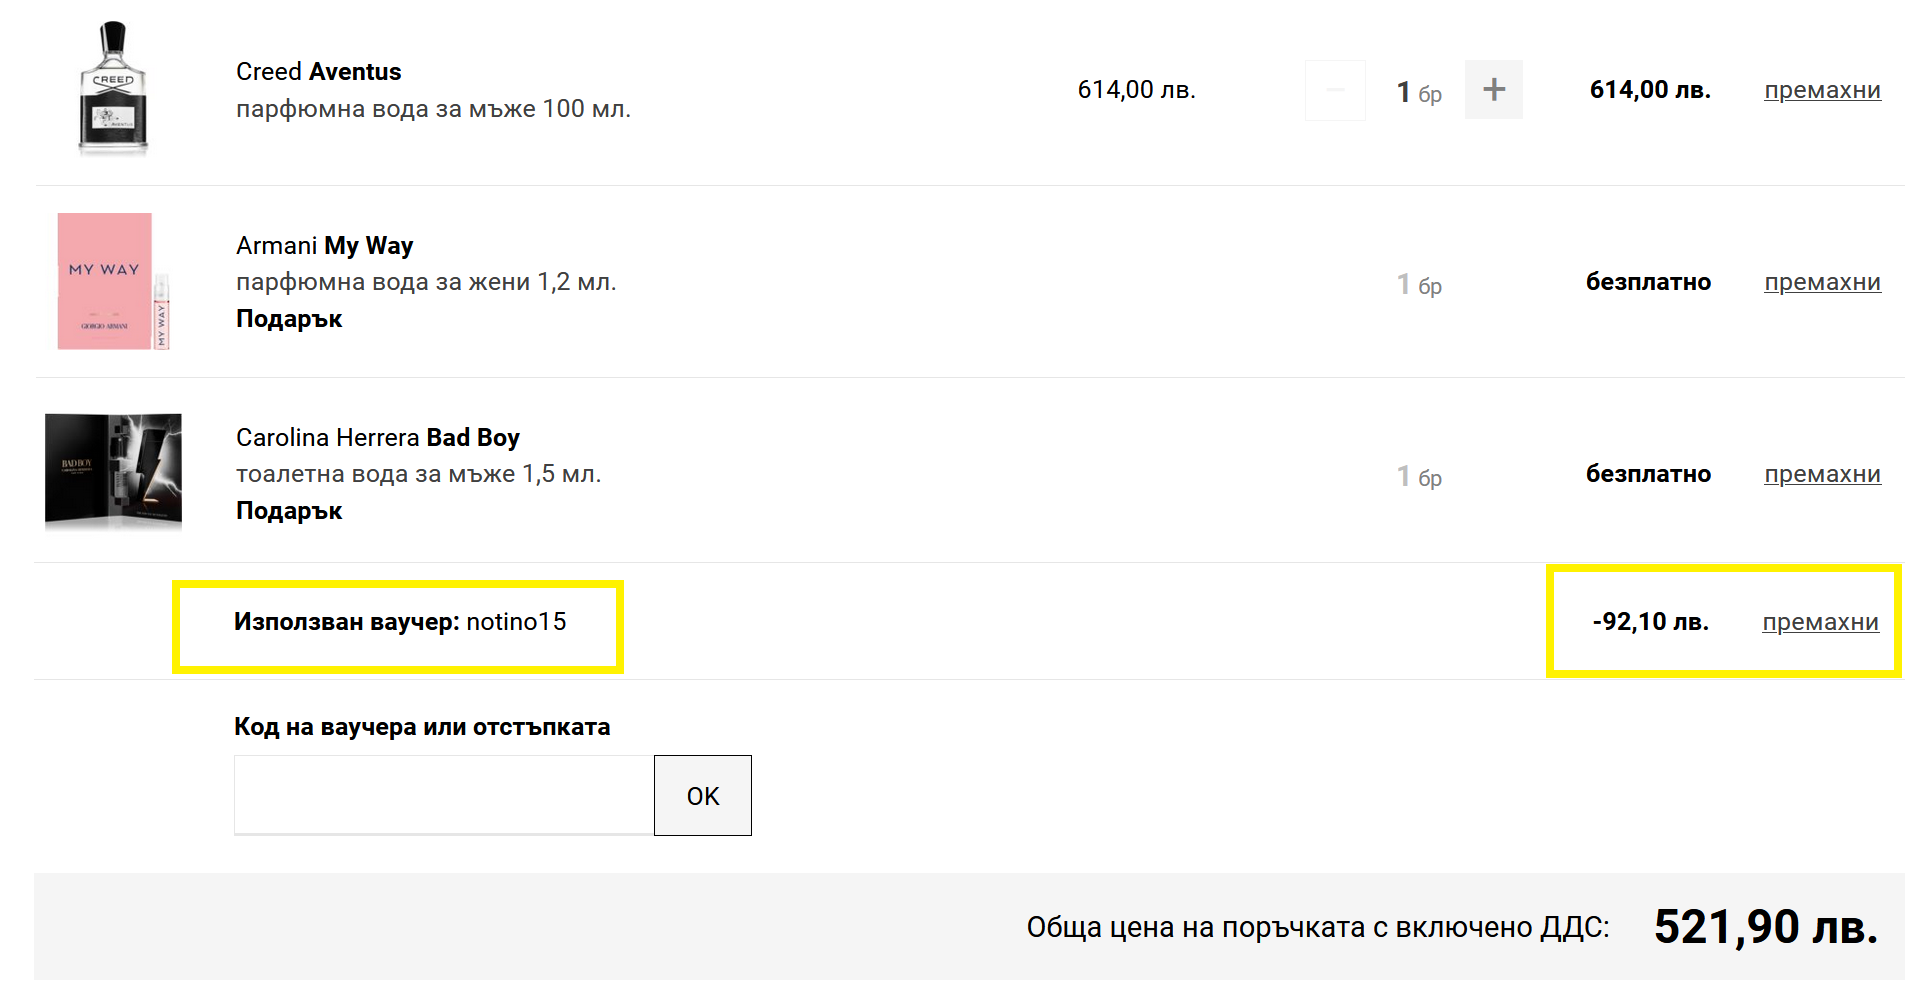
Task: Focus the voucher code input field
Action: [443, 795]
